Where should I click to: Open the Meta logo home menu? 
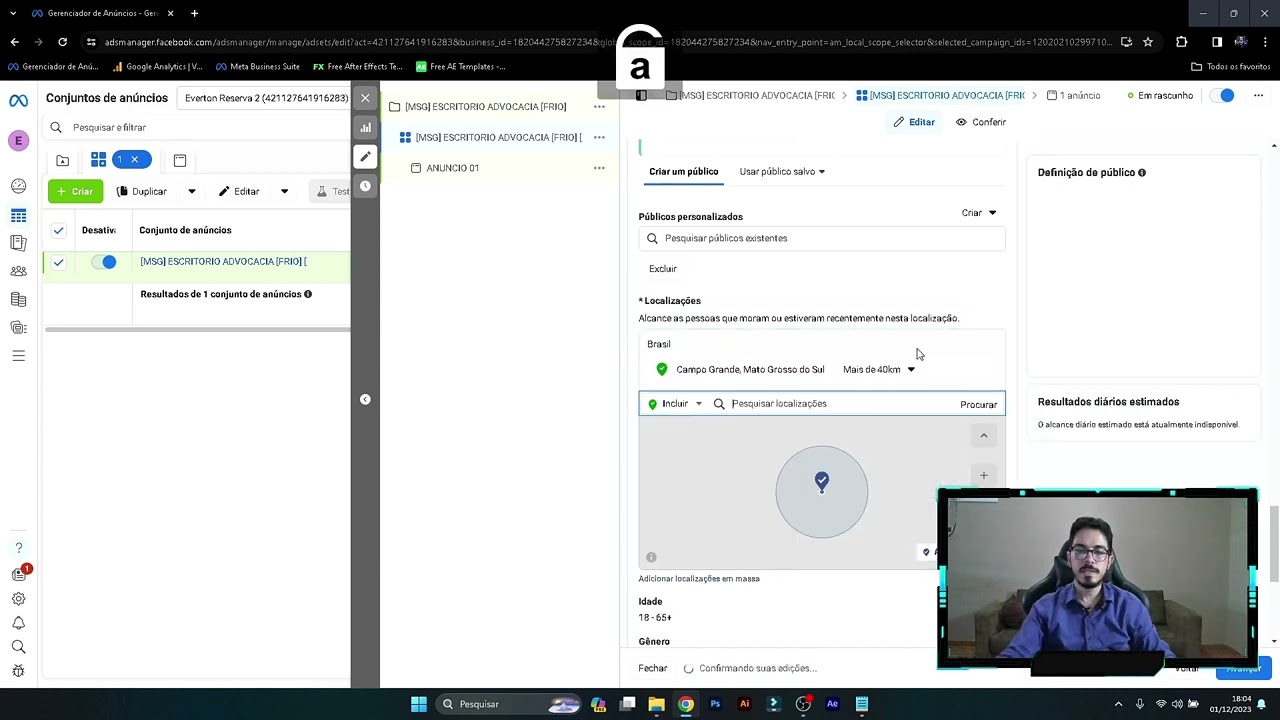tap(18, 100)
